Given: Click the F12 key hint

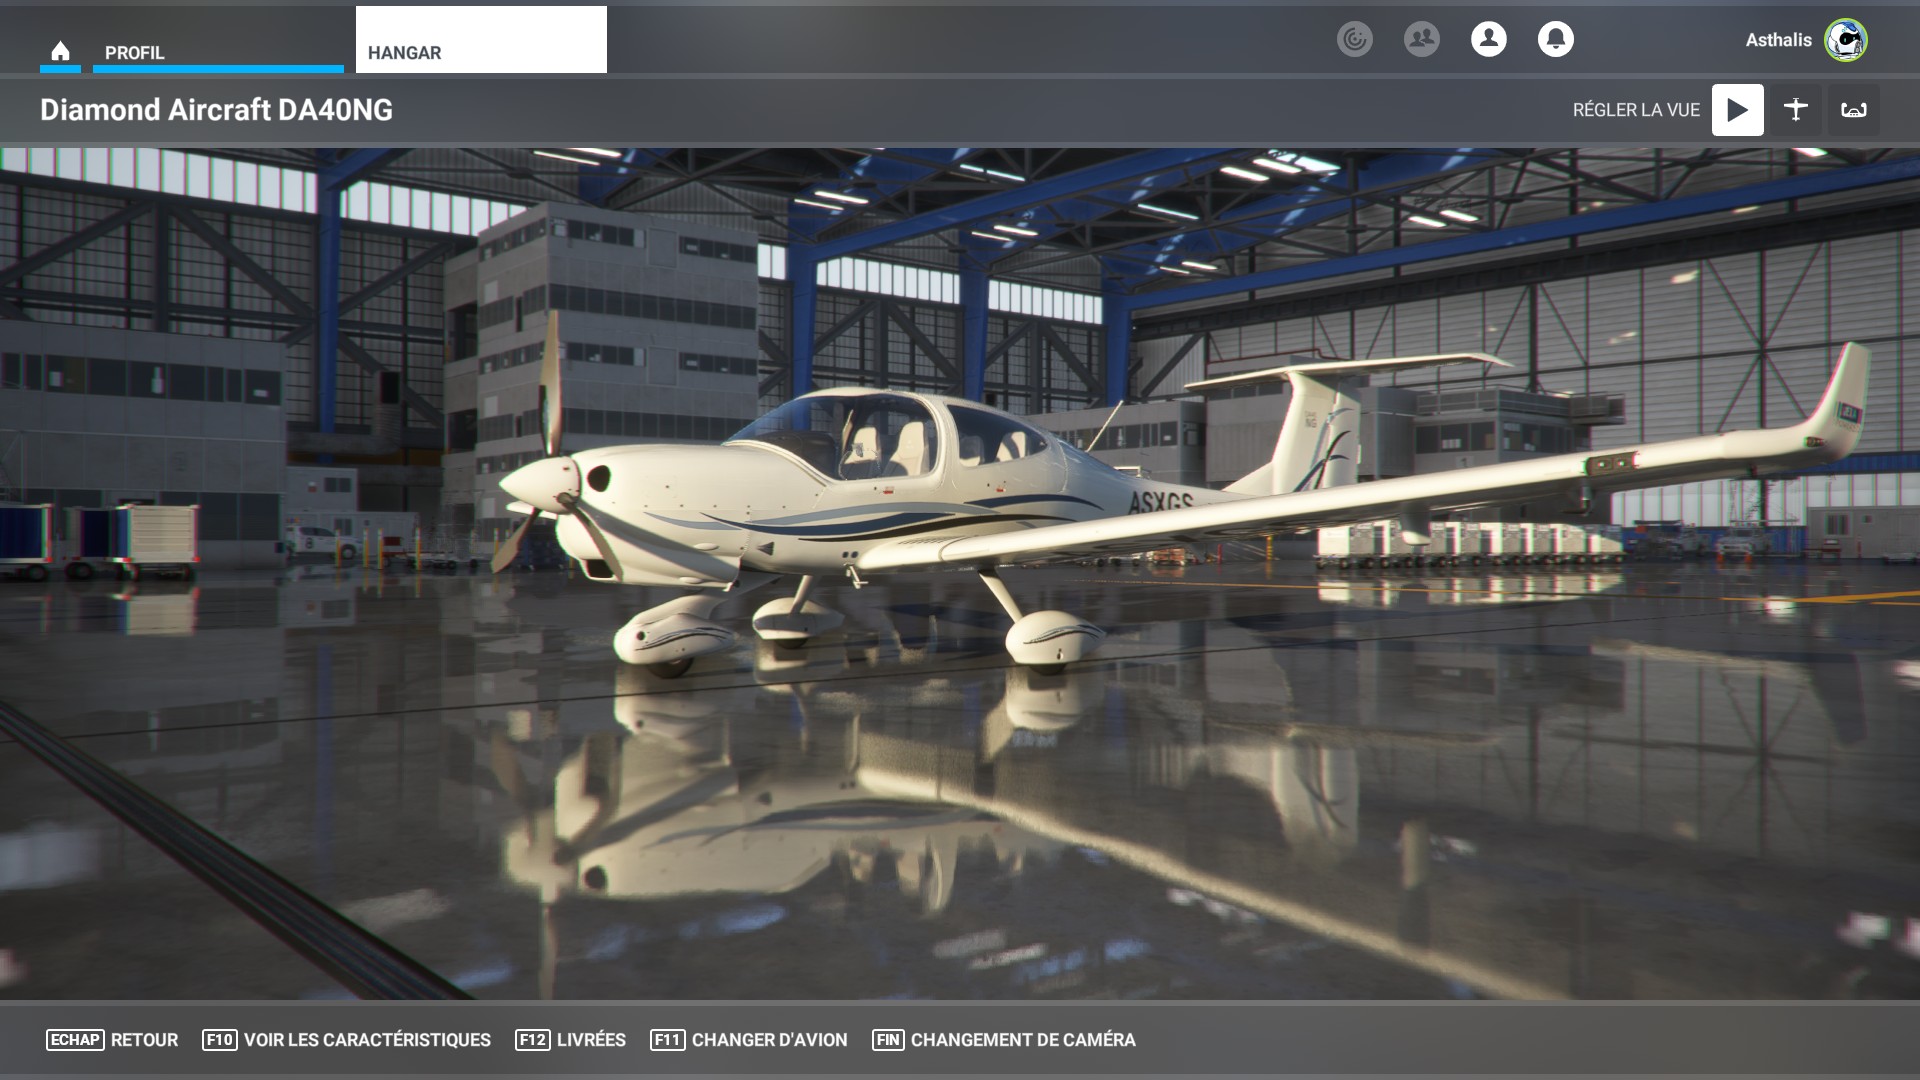Looking at the screenshot, I should tap(532, 1040).
